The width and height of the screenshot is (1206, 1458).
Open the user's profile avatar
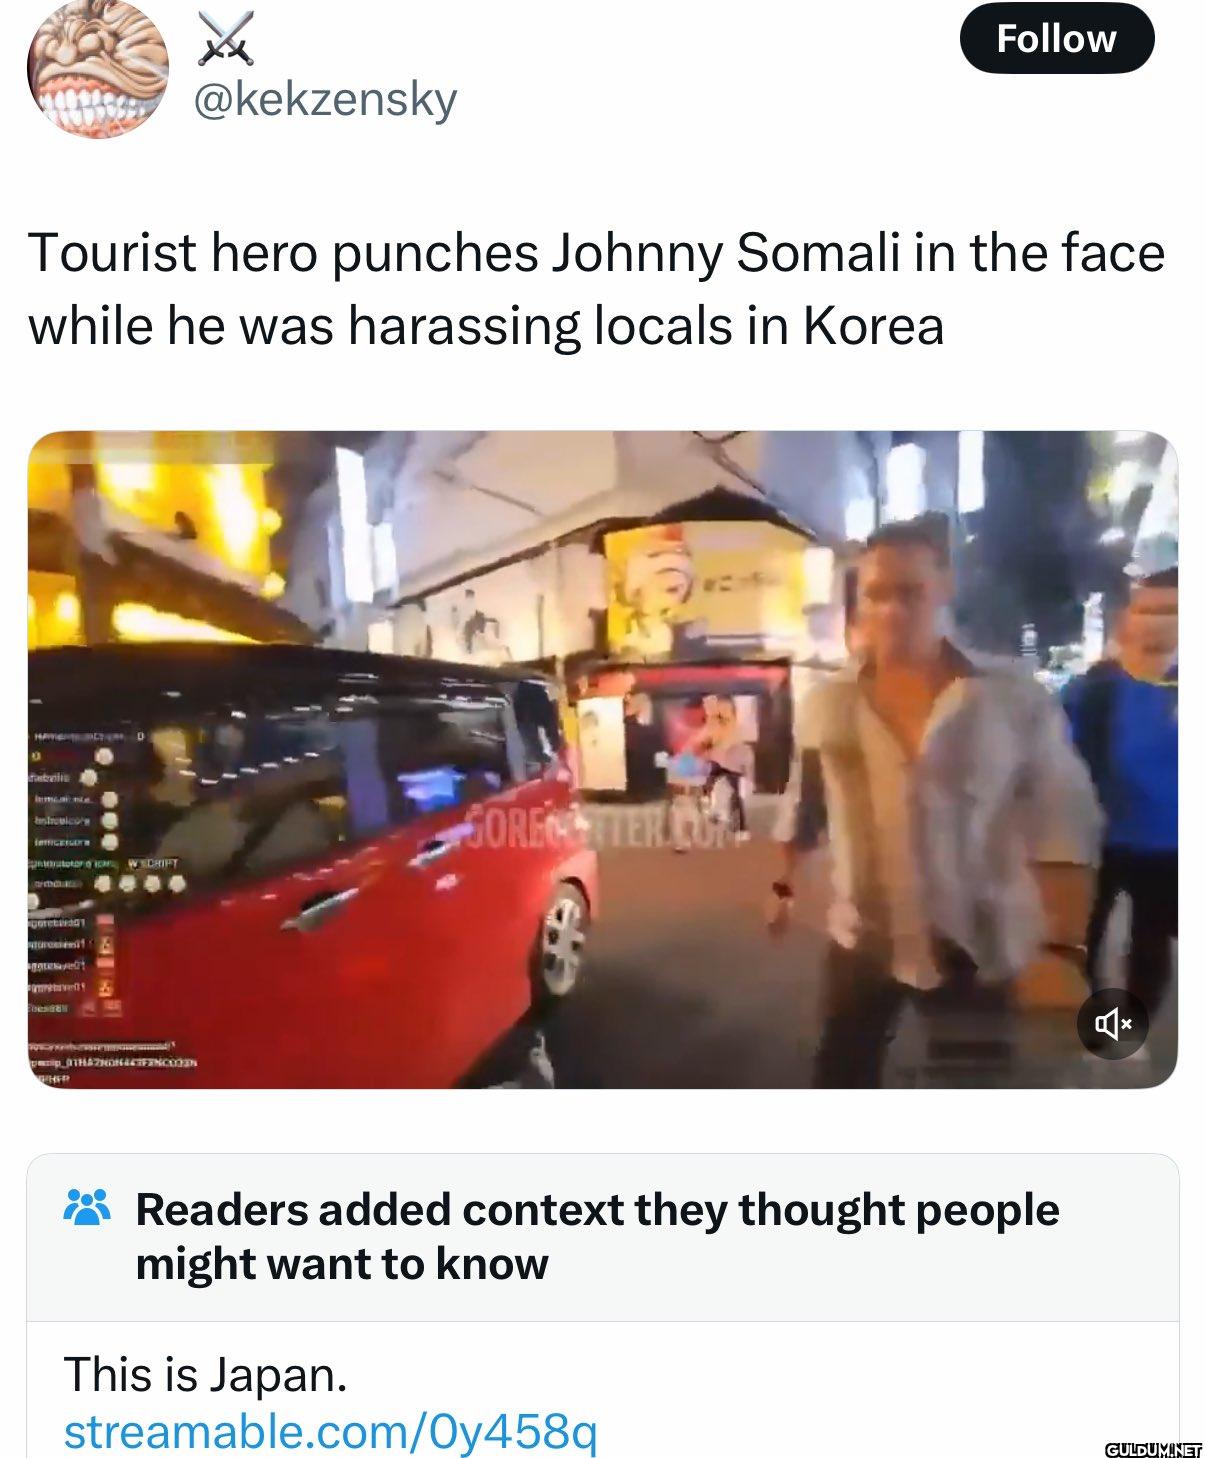[x=97, y=69]
